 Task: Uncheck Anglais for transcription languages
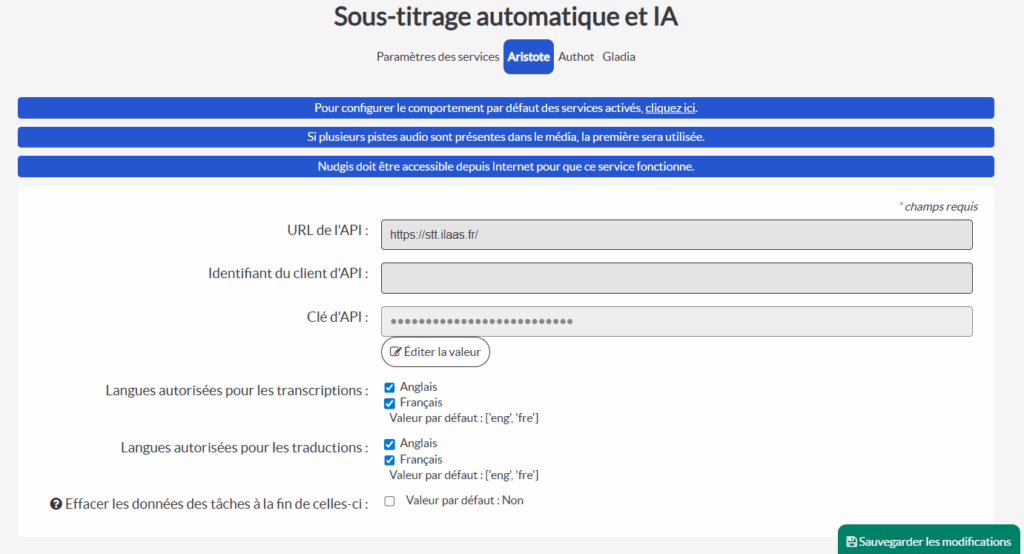(x=389, y=387)
